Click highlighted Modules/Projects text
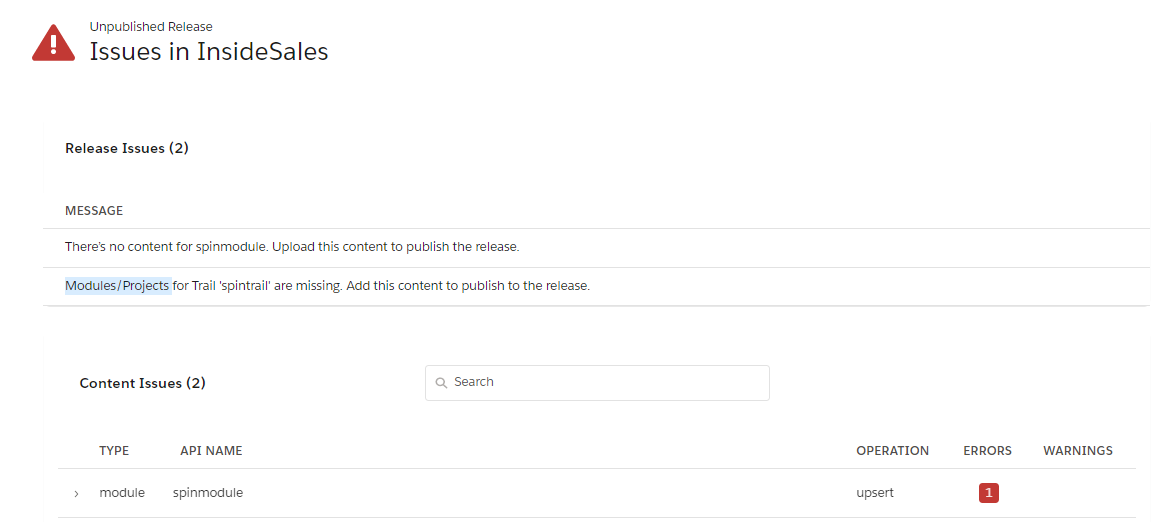 117,286
